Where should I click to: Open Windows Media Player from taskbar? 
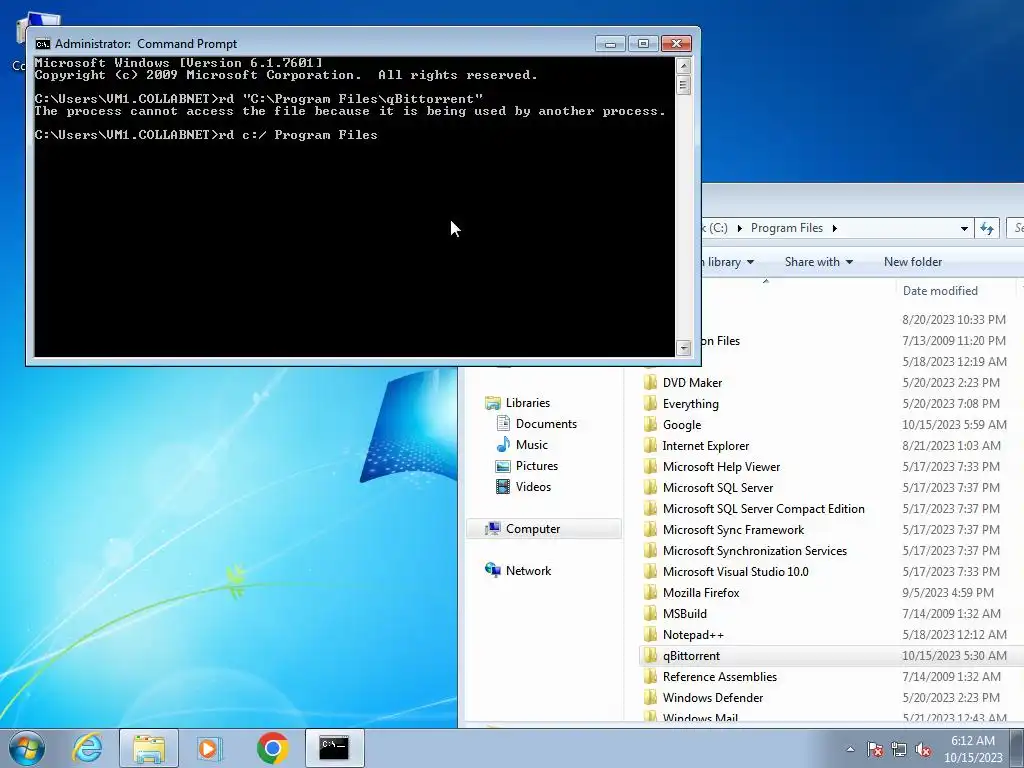coord(210,748)
